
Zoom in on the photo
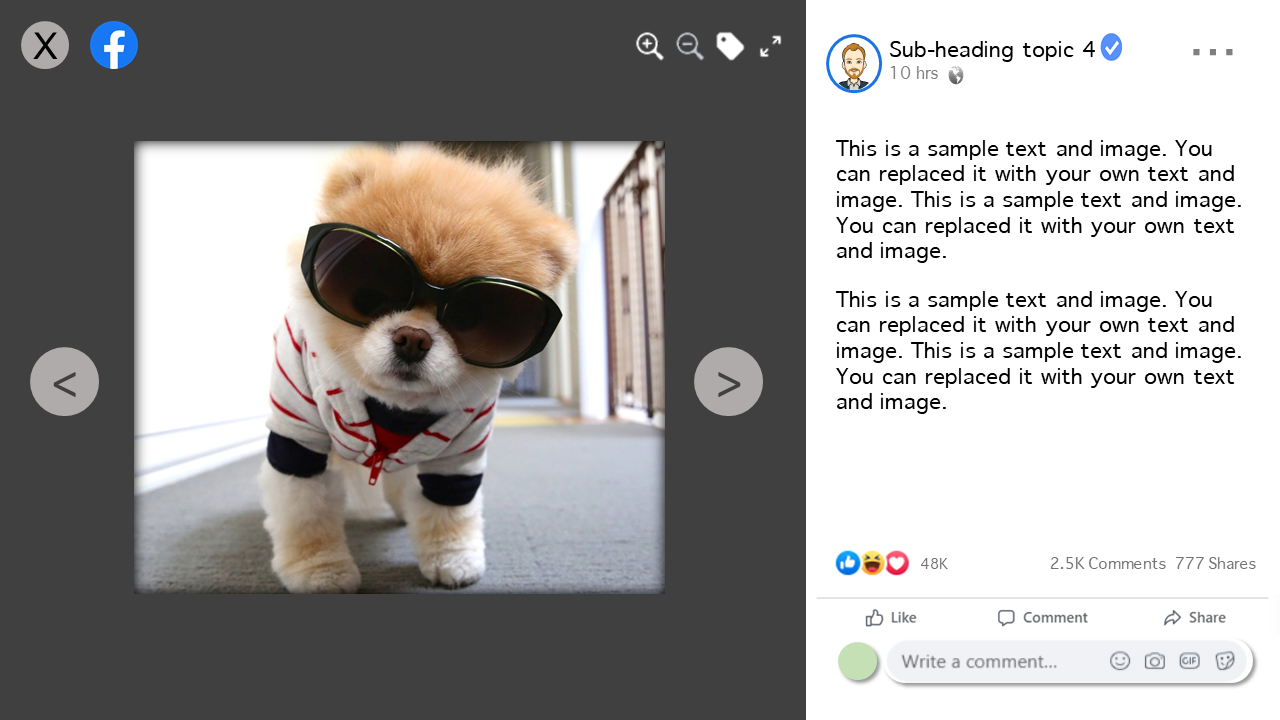(650, 46)
